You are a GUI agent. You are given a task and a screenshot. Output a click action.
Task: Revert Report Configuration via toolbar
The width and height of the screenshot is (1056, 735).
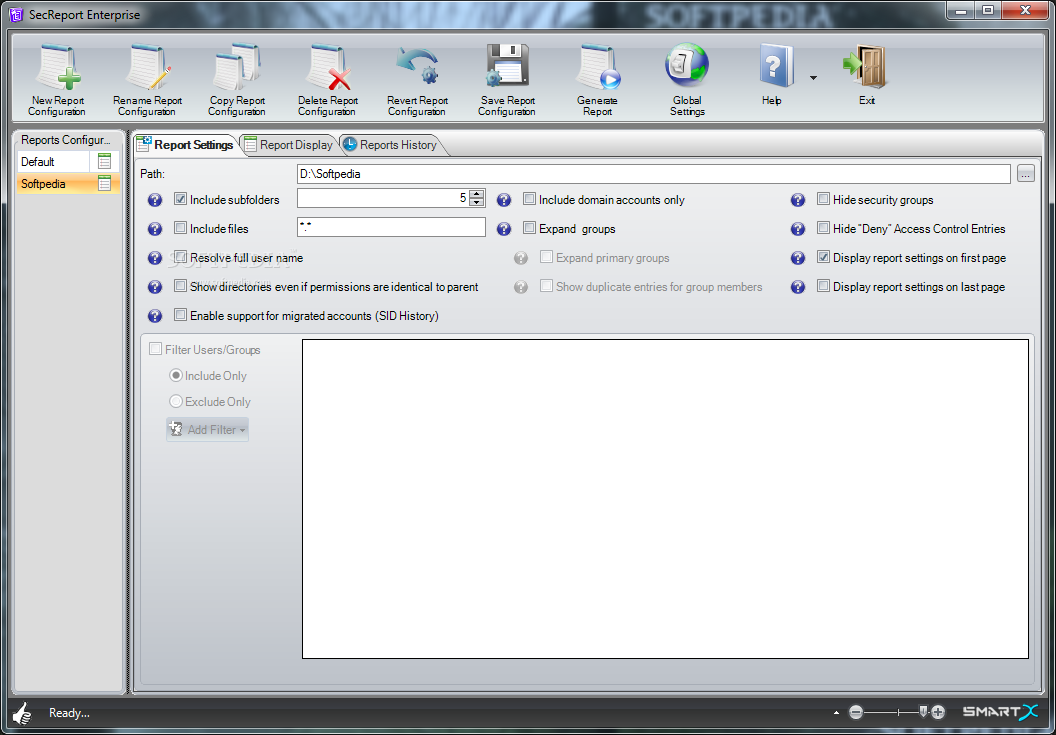click(x=418, y=79)
